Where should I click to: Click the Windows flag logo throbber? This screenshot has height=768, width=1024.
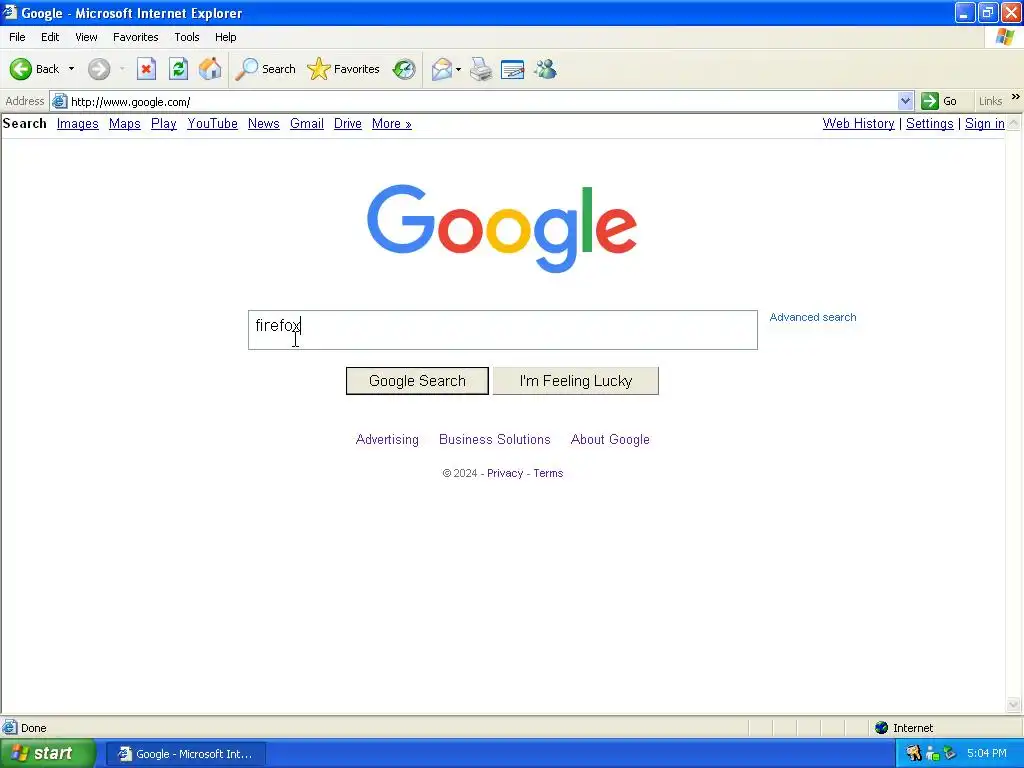(1004, 37)
